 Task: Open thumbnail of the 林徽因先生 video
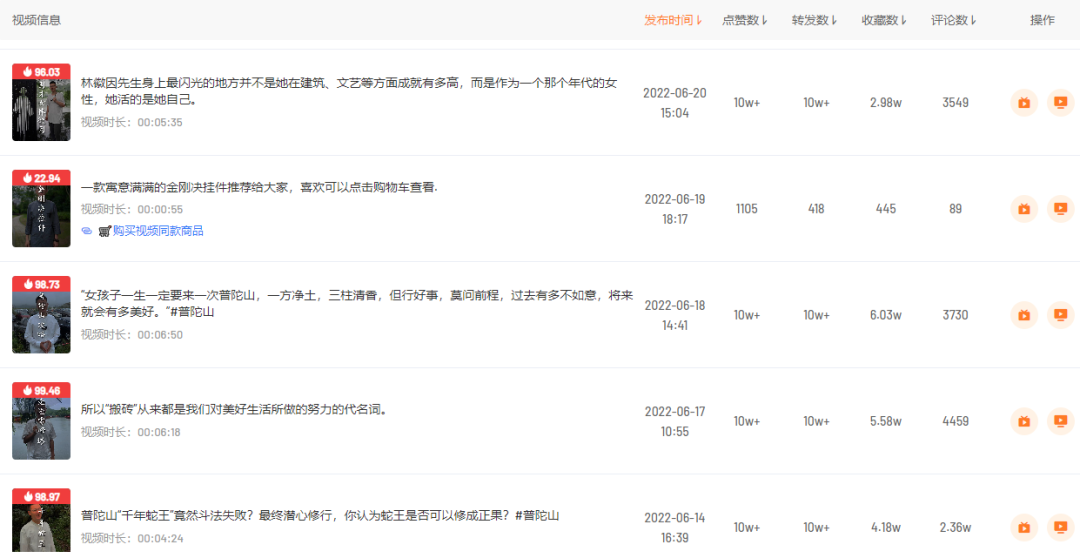tap(41, 103)
